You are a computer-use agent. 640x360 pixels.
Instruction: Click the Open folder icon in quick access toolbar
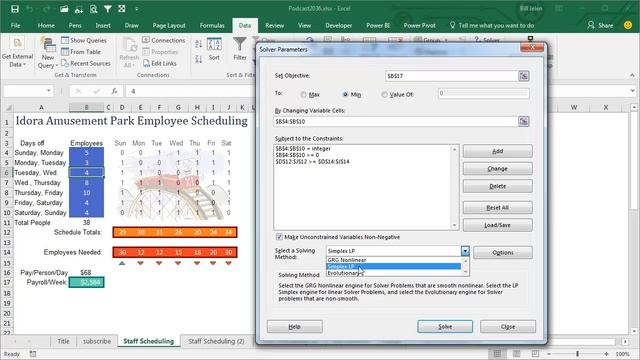[64, 9]
